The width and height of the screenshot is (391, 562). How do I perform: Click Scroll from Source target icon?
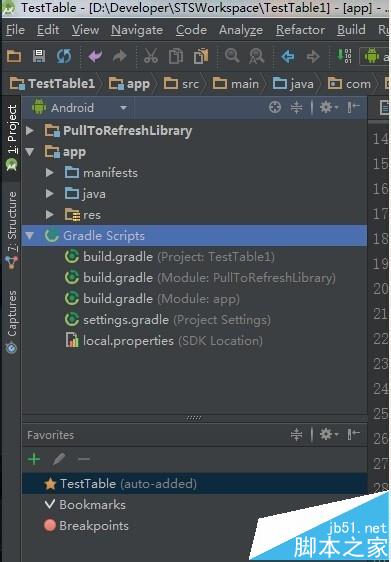point(275,107)
